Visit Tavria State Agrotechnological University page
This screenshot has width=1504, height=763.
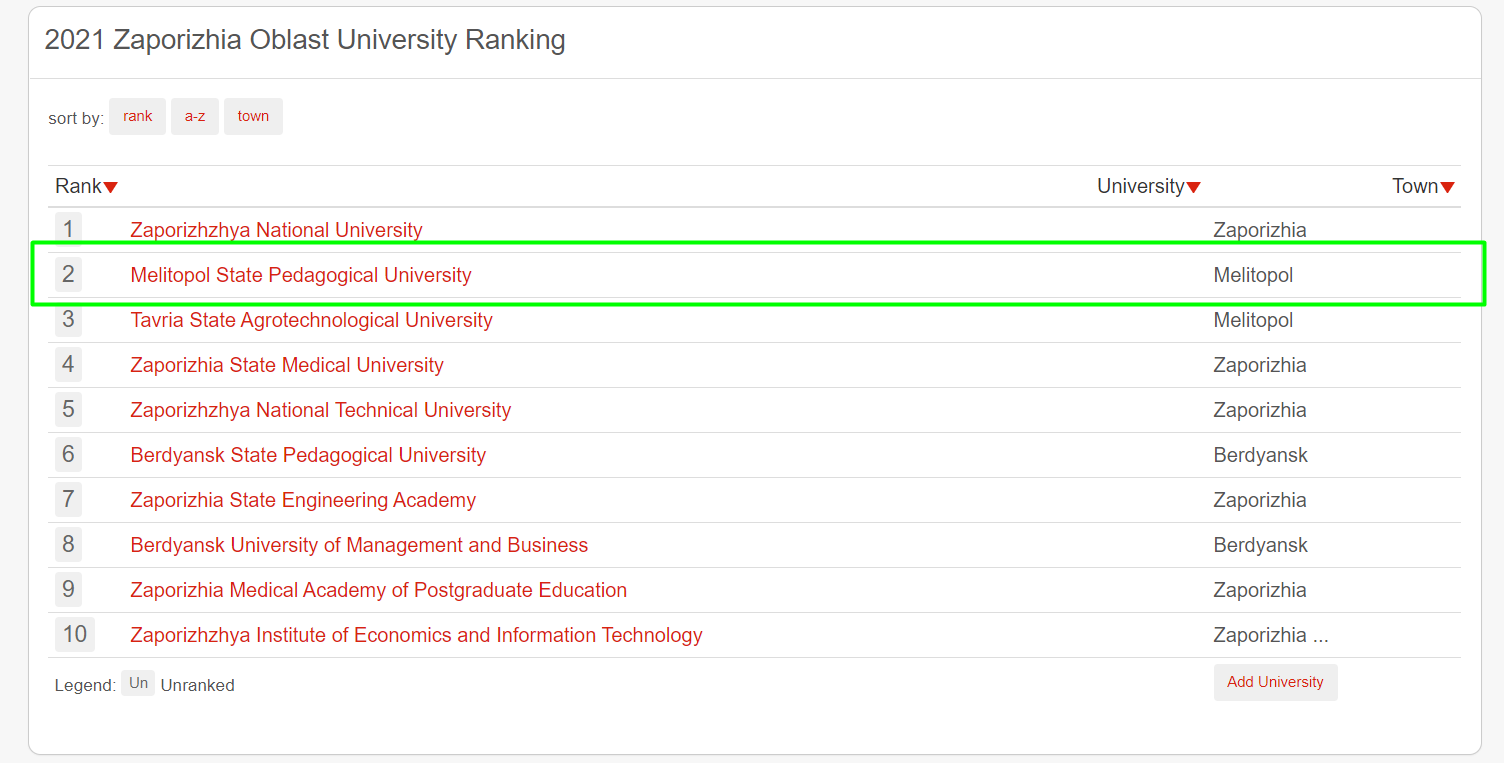(x=311, y=320)
